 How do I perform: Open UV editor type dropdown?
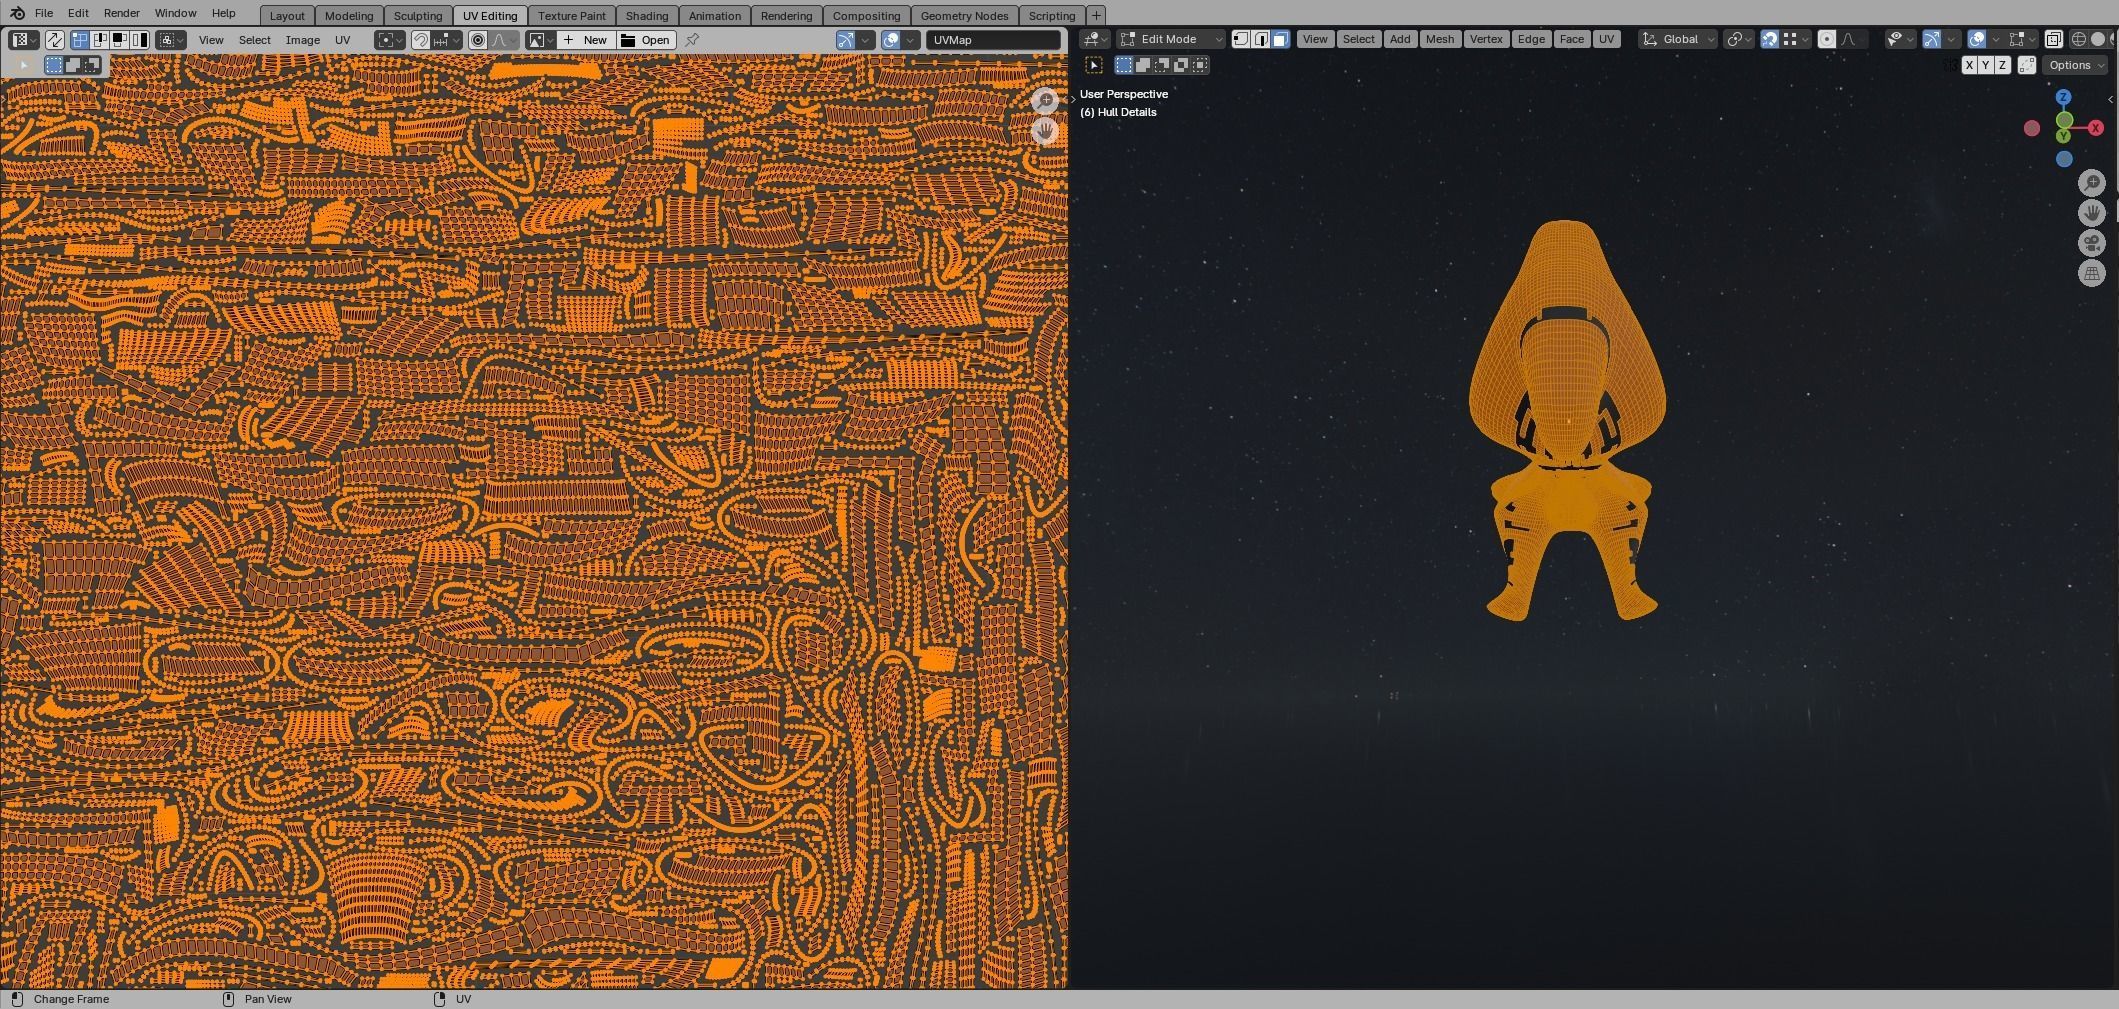[23, 40]
